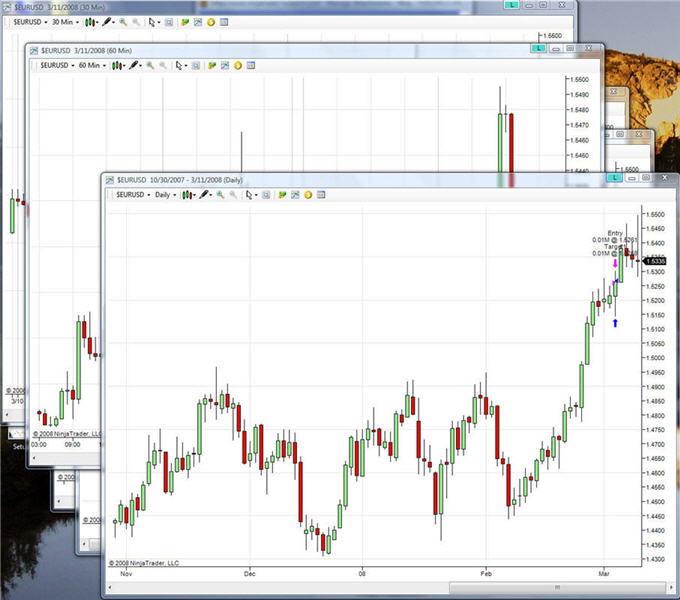Screen dimensions: 680x600
Task: Select drawing pen tool in 30 Min window
Action: click(x=106, y=22)
